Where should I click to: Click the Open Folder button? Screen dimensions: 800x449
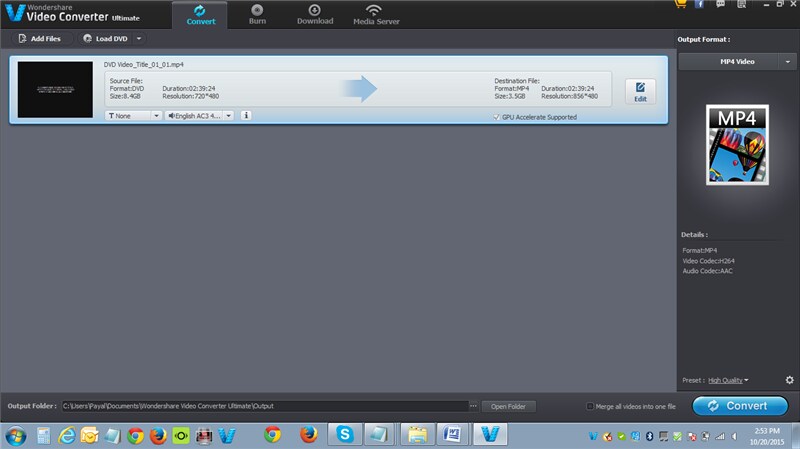pyautogui.click(x=508, y=407)
